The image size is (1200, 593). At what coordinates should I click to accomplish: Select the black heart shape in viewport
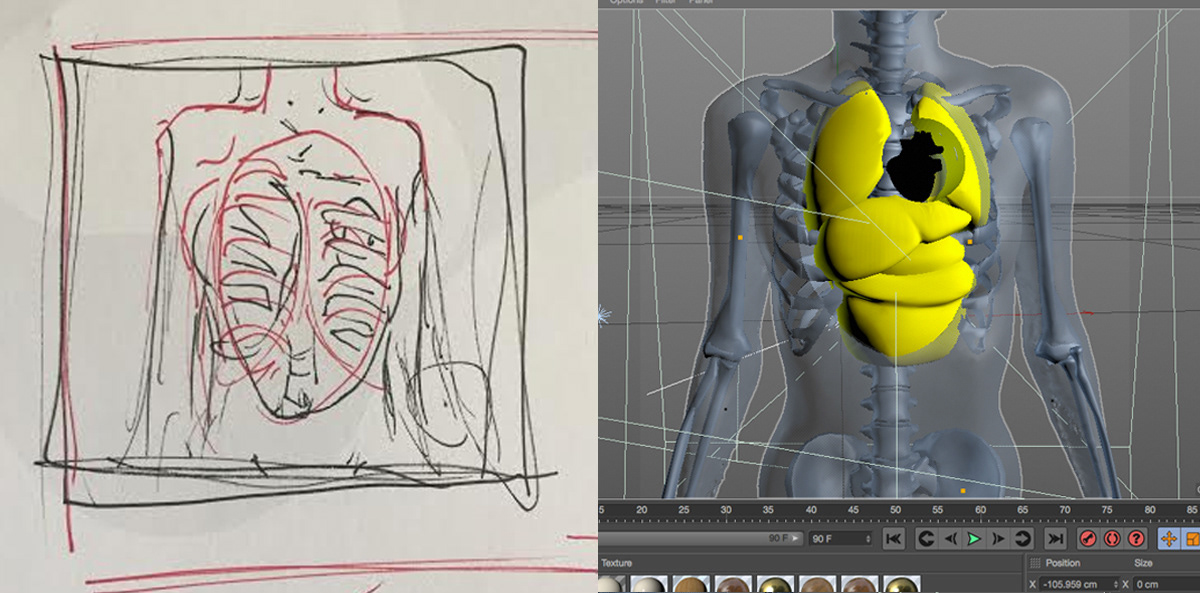coord(918,168)
